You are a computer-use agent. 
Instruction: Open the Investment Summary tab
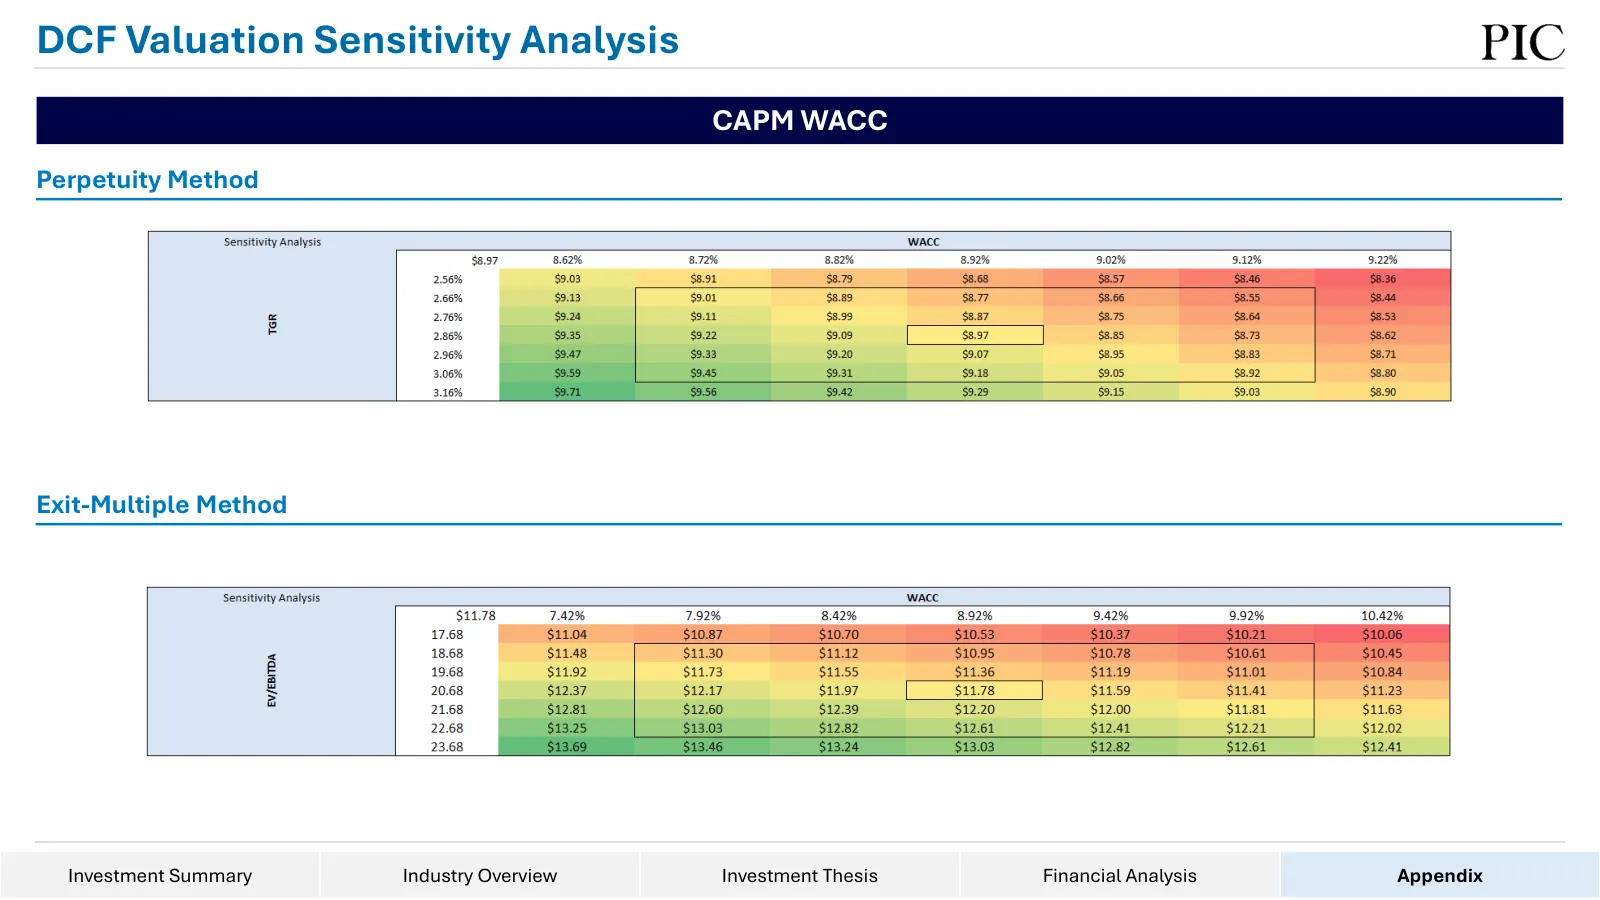pyautogui.click(x=160, y=875)
